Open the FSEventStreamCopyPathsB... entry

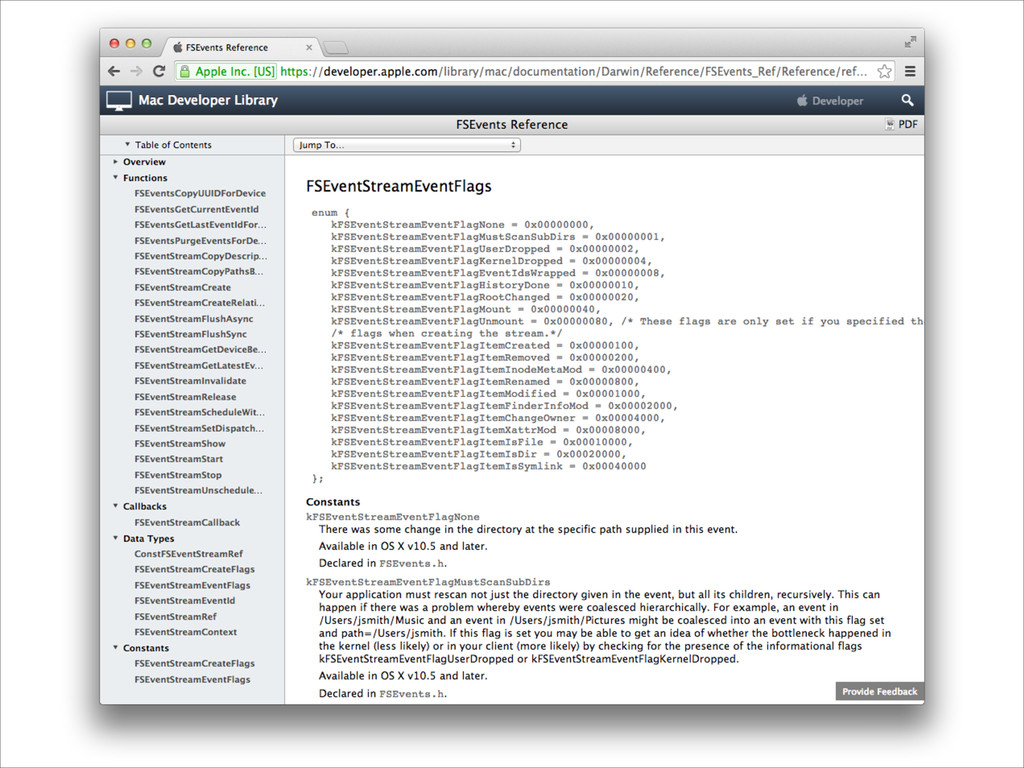pyautogui.click(x=199, y=271)
